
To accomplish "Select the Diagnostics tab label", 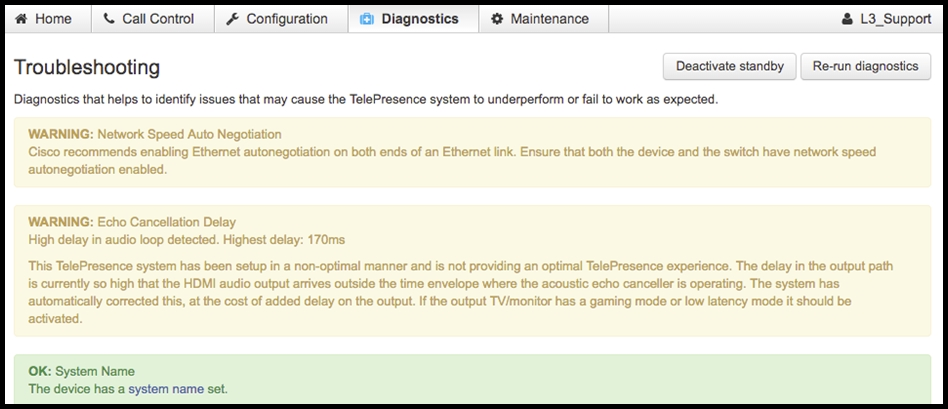I will [420, 19].
